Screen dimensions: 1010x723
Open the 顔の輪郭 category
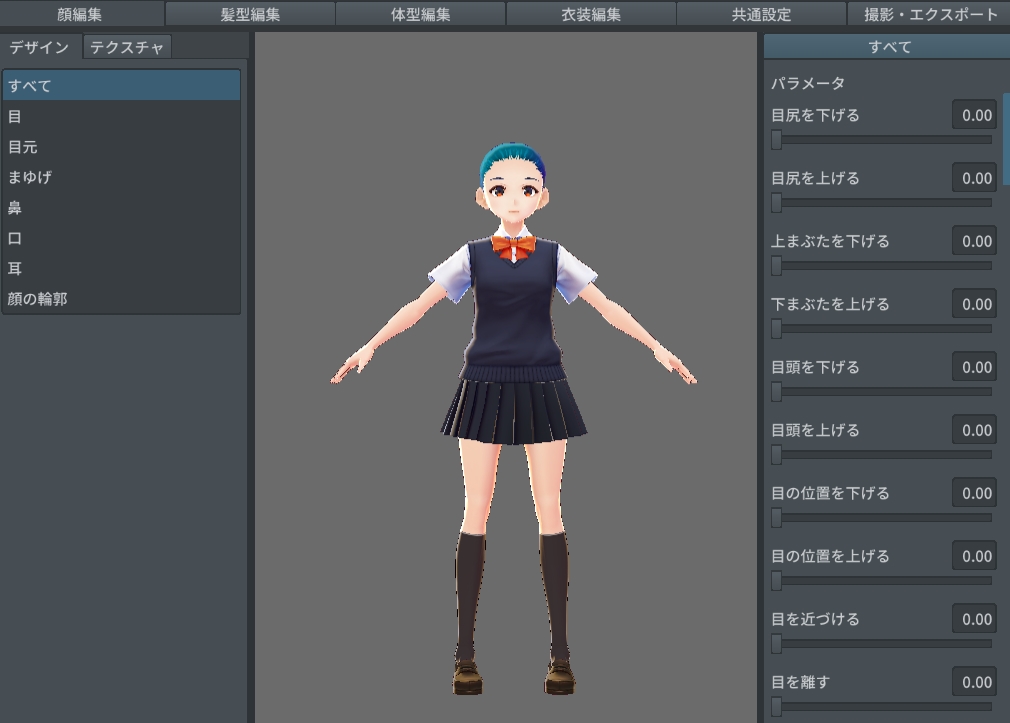(121, 299)
